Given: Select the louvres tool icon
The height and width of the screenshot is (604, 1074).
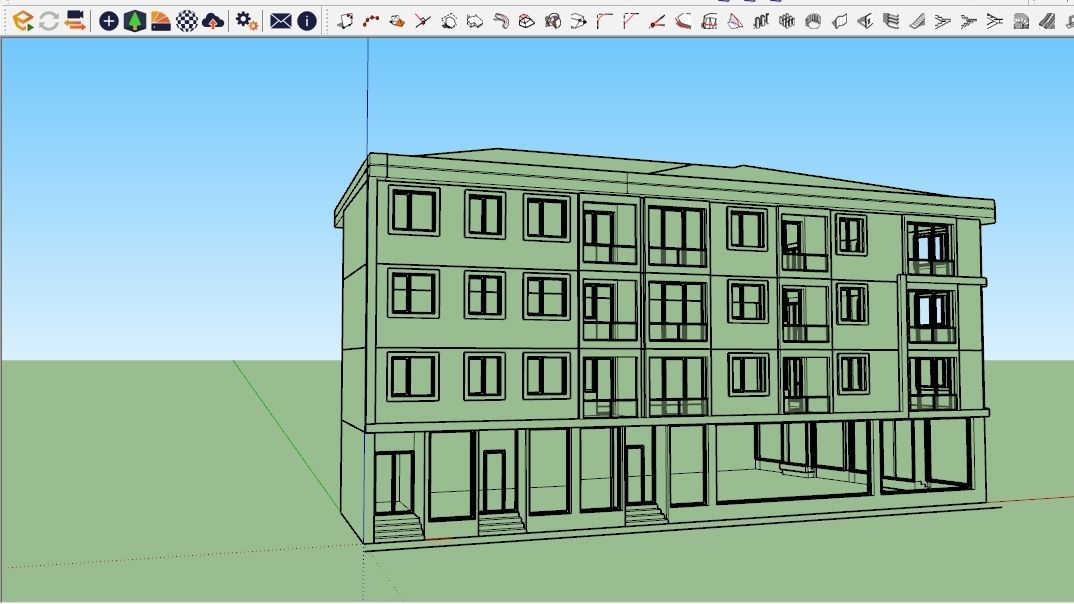Looking at the screenshot, I should point(891,22).
